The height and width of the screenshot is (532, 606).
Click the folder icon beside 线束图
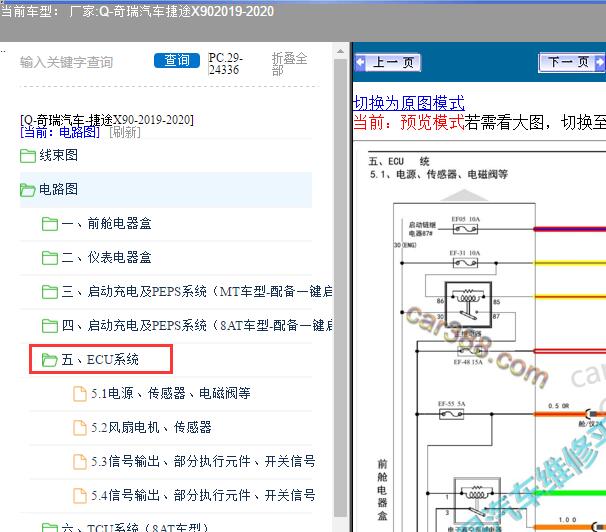coord(28,156)
